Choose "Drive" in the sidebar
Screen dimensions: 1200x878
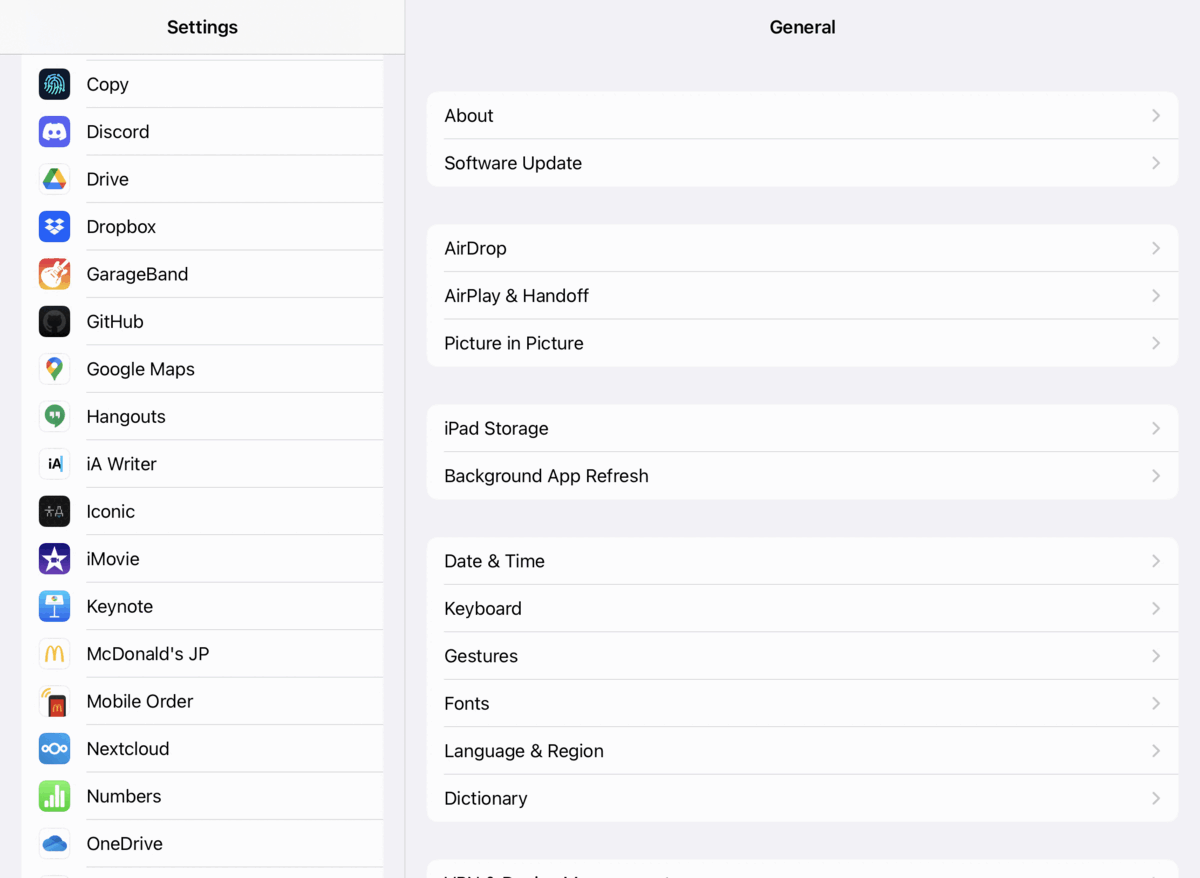coord(107,179)
